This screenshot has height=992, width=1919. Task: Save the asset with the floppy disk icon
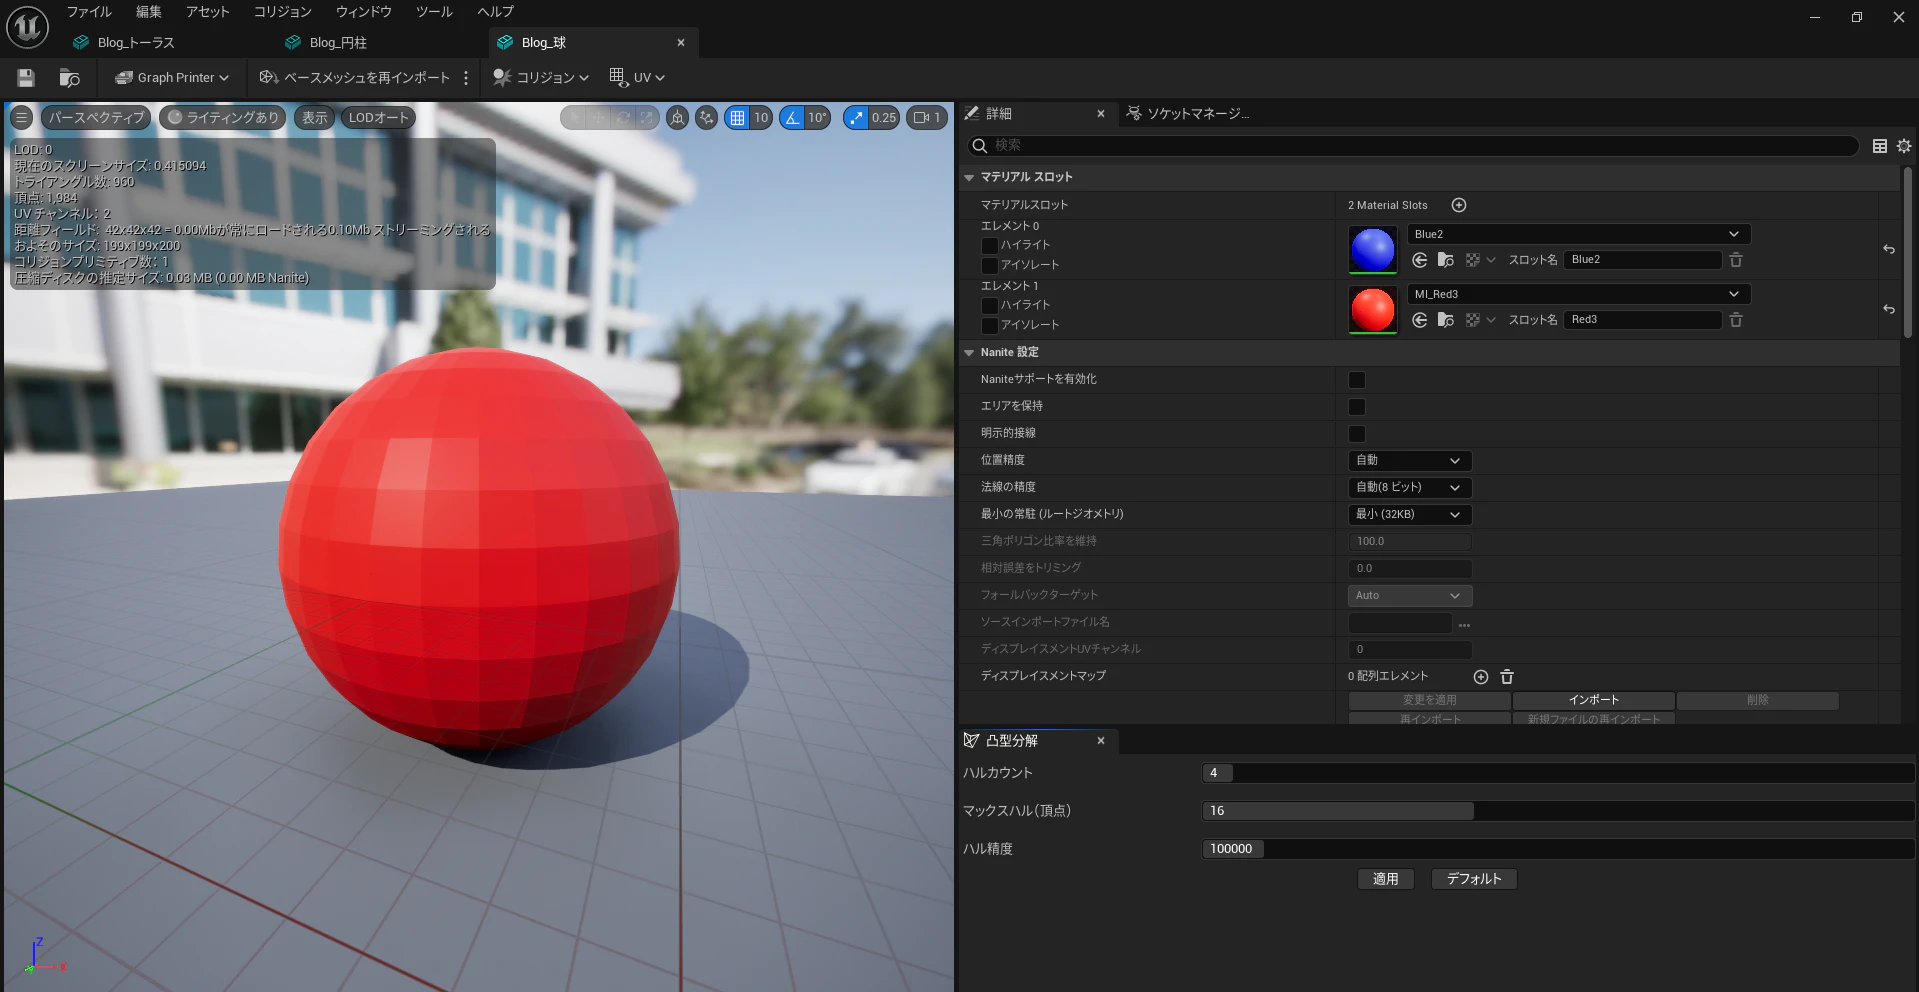coord(26,78)
